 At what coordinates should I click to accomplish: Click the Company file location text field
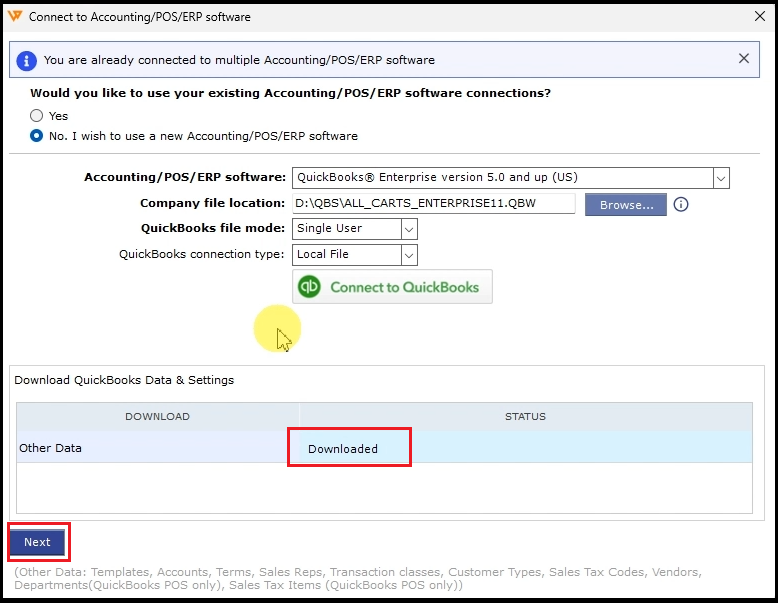433,204
